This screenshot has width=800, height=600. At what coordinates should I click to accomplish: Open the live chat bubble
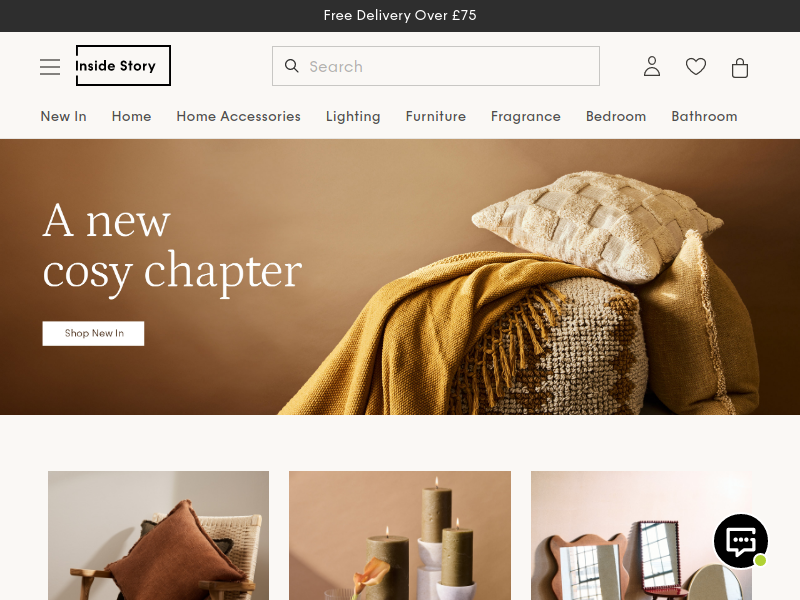[741, 541]
